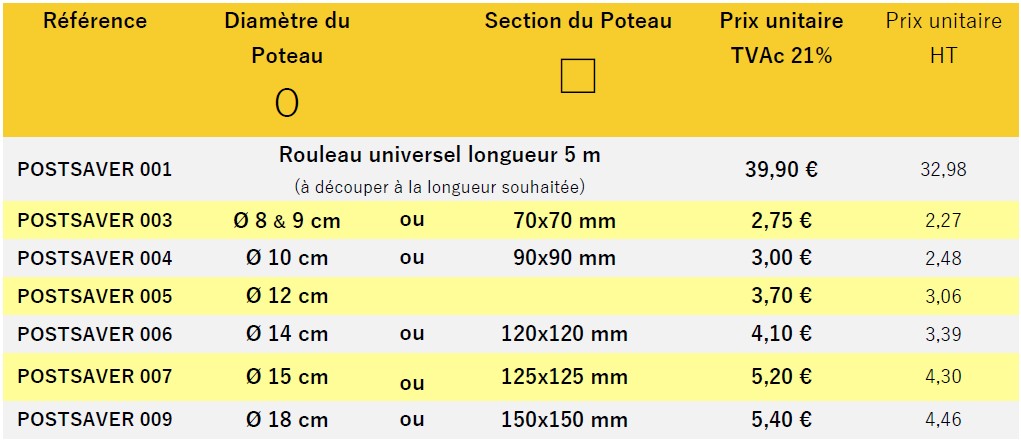Select the 120x120 mm section cell
The image size is (1021, 441).
(x=564, y=334)
